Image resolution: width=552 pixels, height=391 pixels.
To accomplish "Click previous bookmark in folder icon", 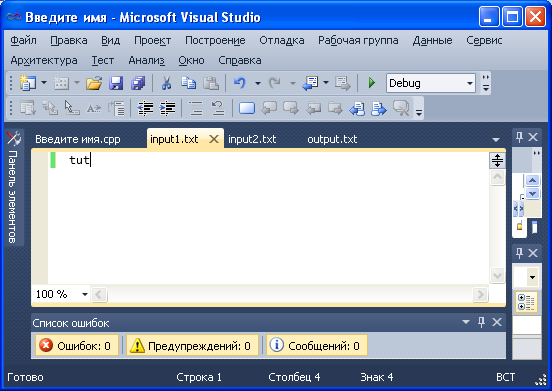I will click(313, 108).
